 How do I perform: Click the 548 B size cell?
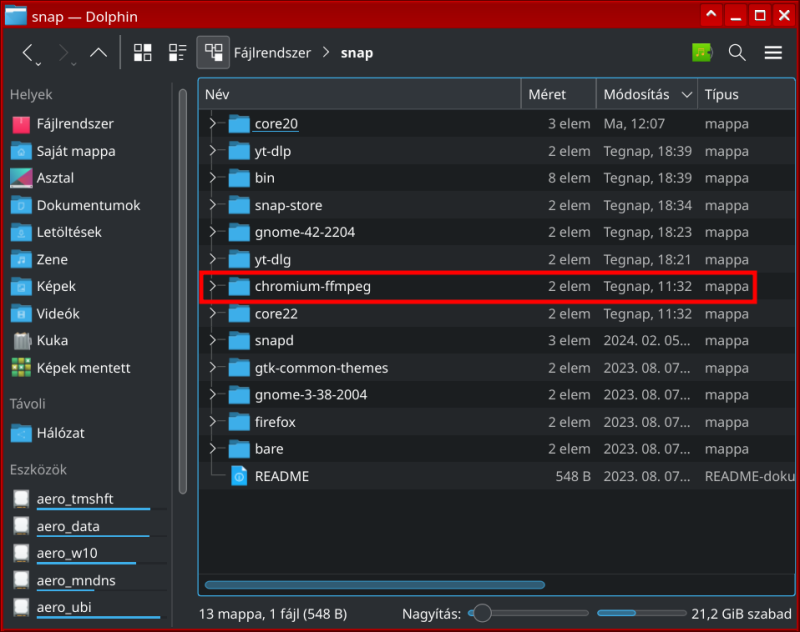(x=573, y=476)
